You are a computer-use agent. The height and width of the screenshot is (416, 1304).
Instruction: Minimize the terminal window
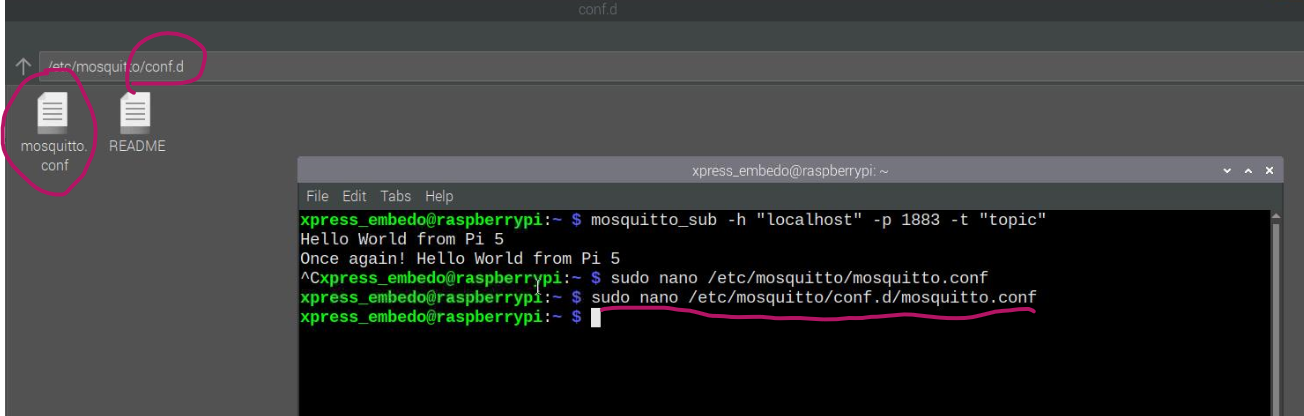coord(1228,171)
